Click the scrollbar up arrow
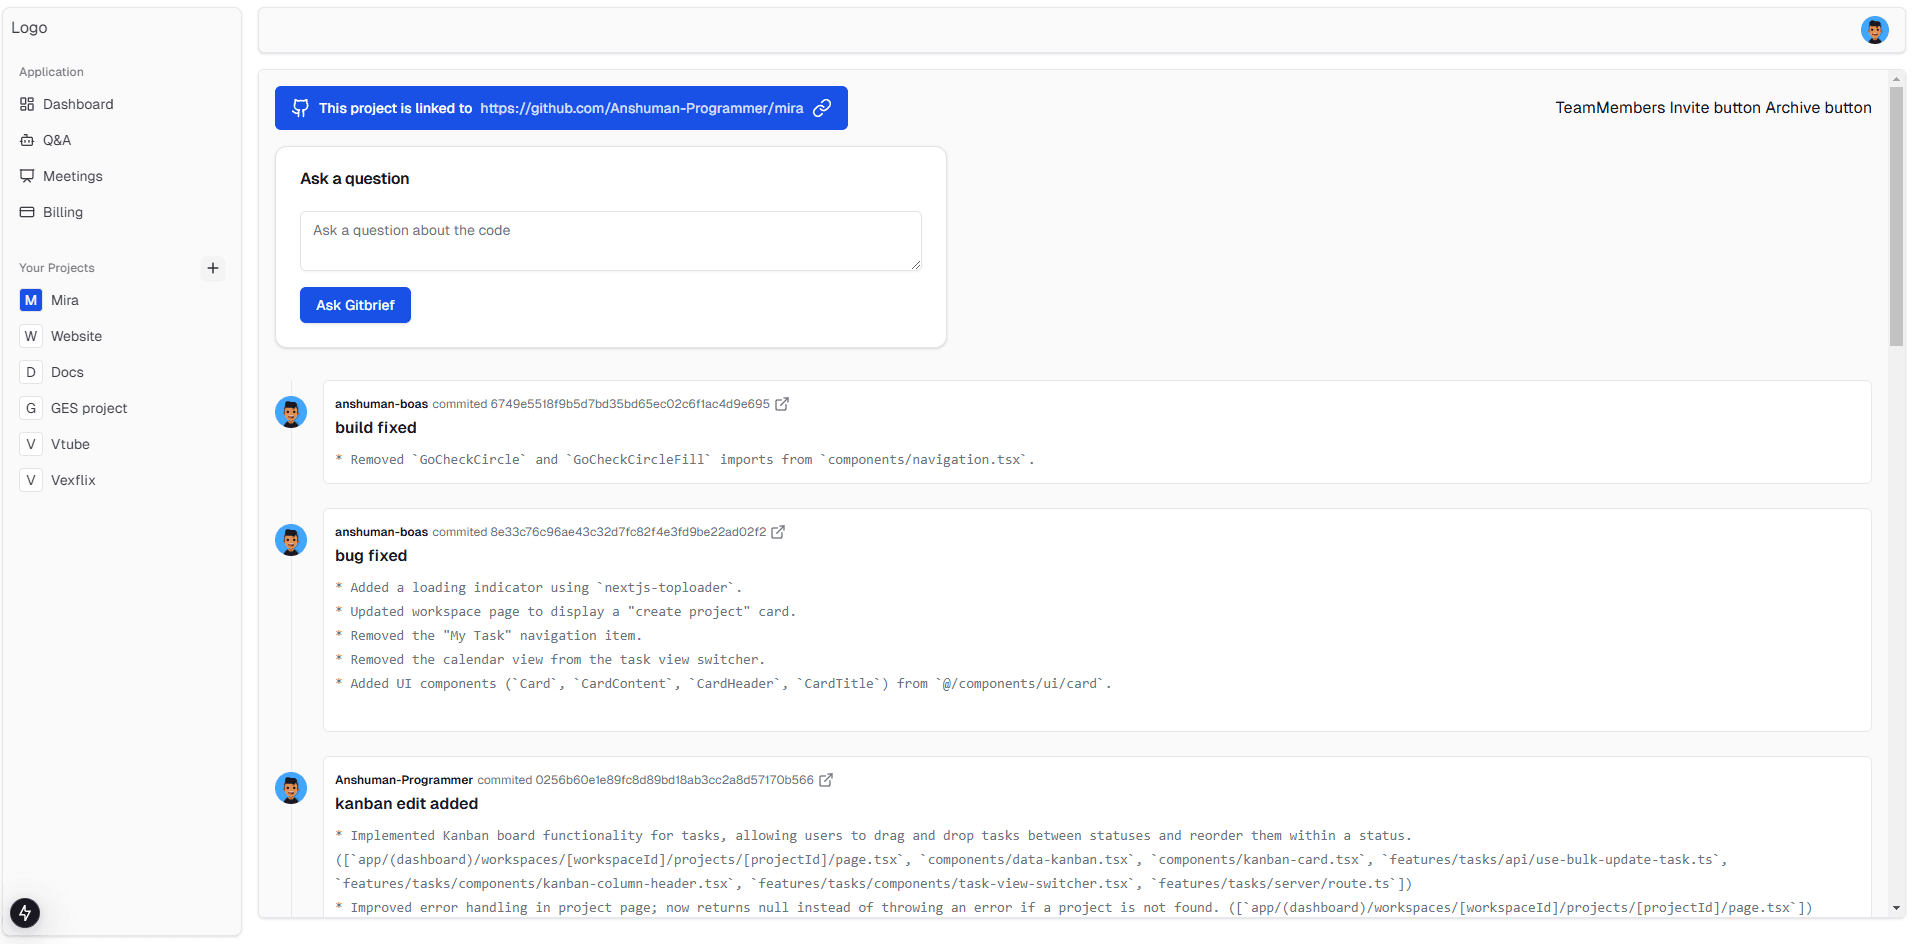This screenshot has height=944, width=1913. pos(1896,78)
